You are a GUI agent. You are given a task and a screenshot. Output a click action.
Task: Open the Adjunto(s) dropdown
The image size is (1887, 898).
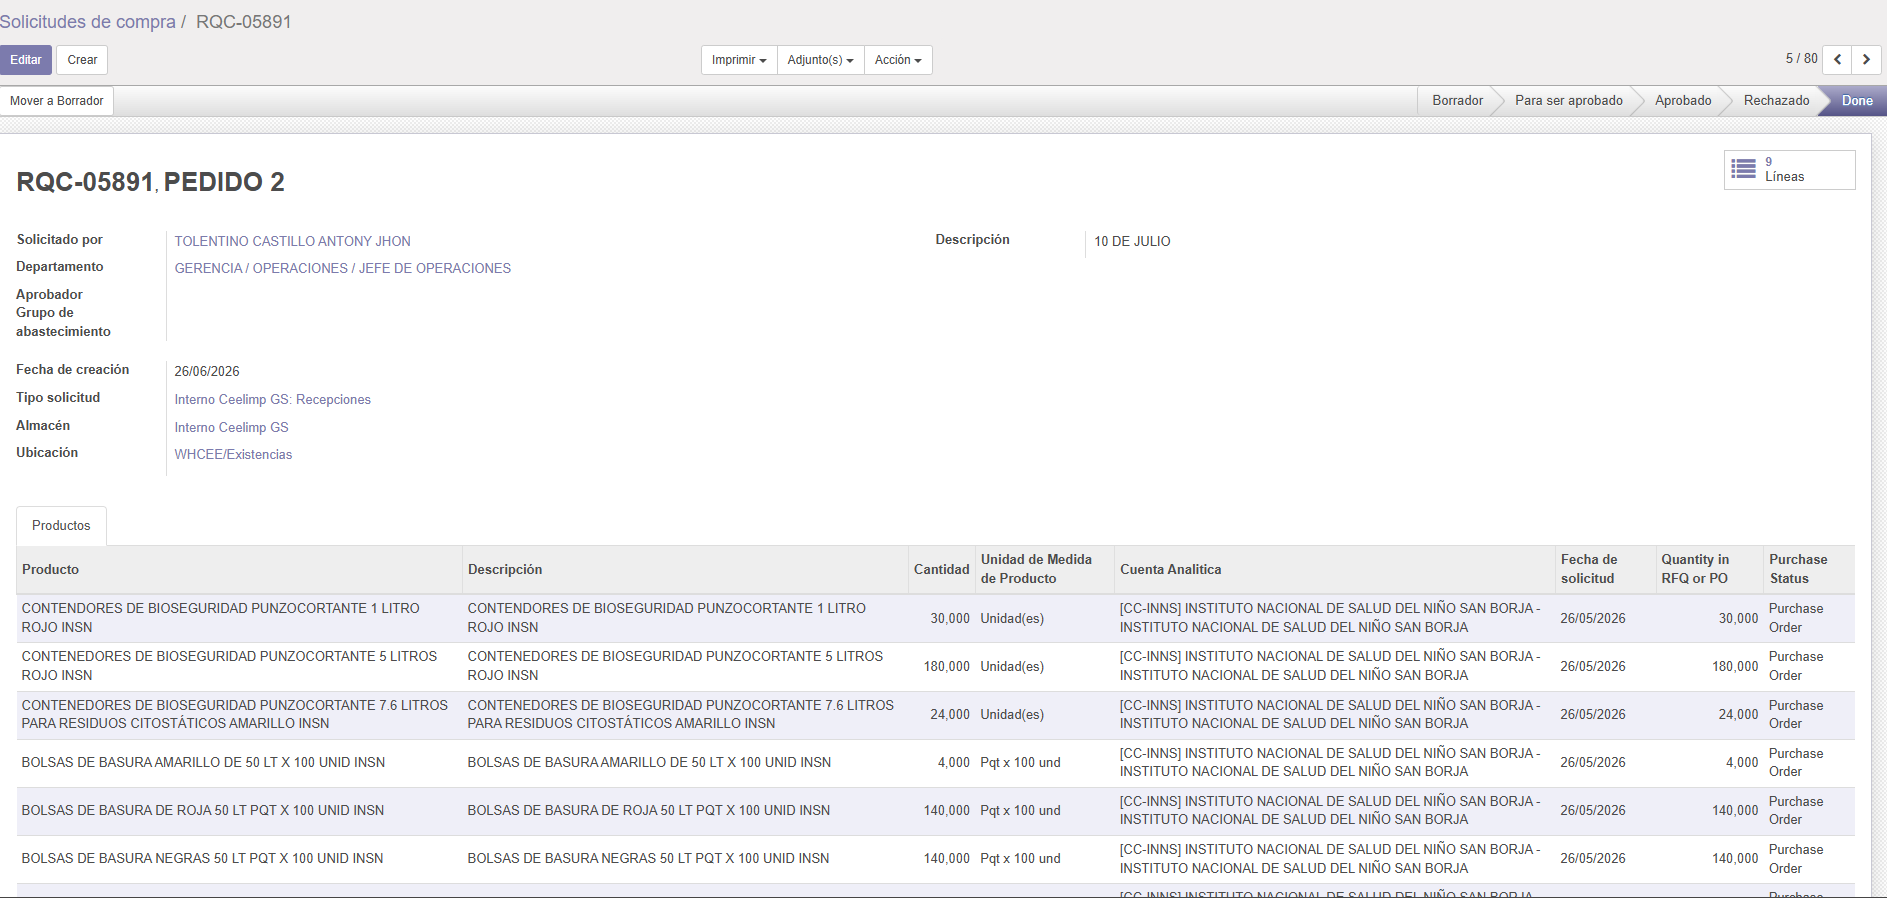[820, 60]
